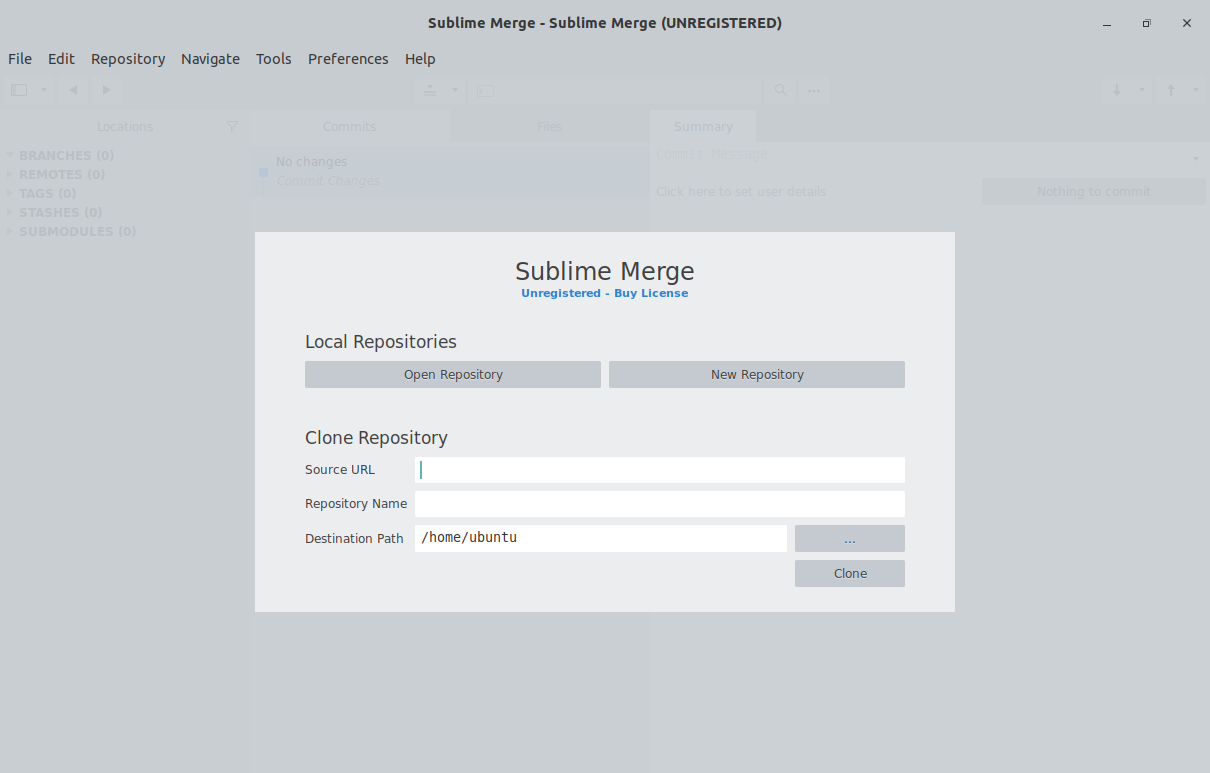Open the more options ellipsis icon in toolbar

(814, 90)
